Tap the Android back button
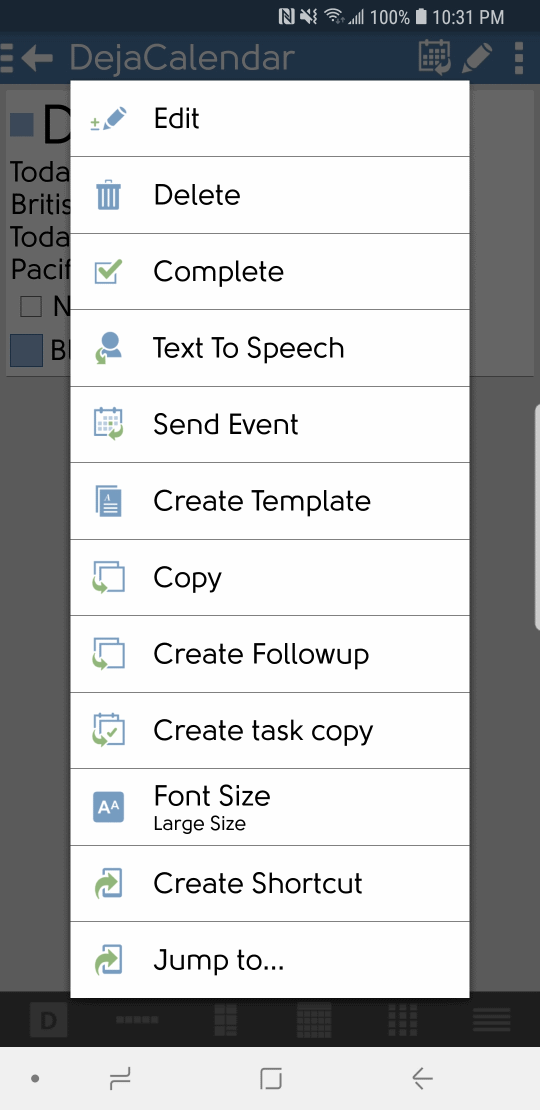 pos(422,1079)
